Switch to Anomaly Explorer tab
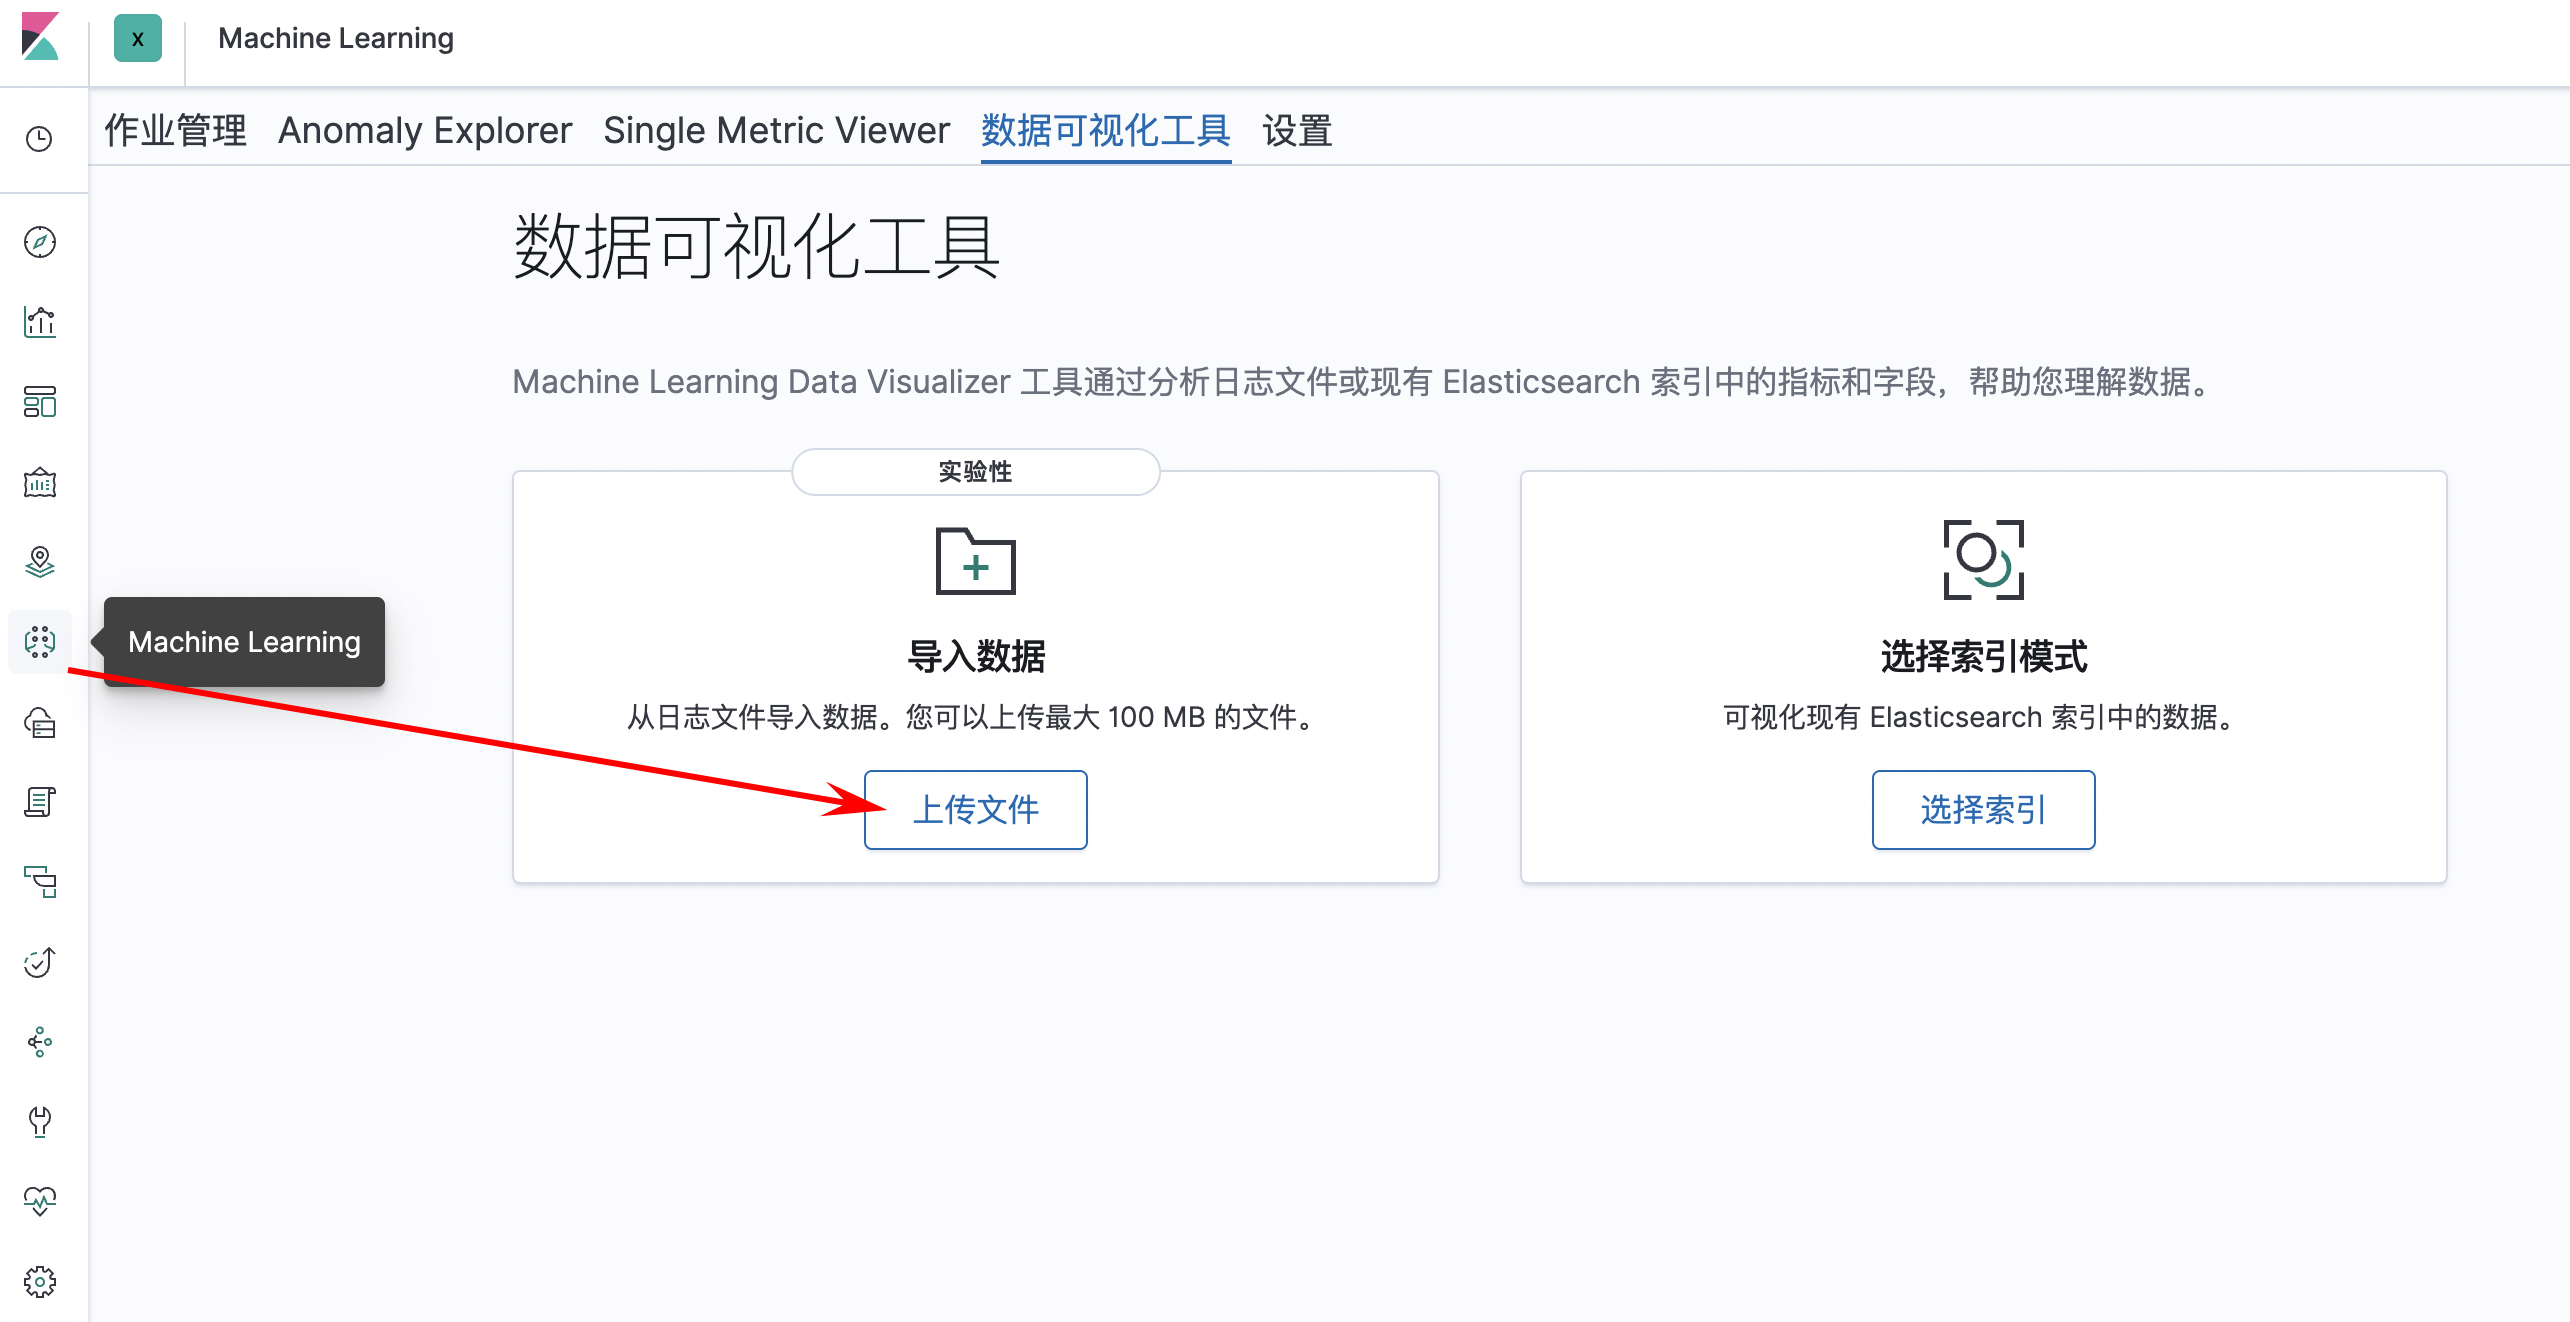The height and width of the screenshot is (1322, 2570). point(425,130)
